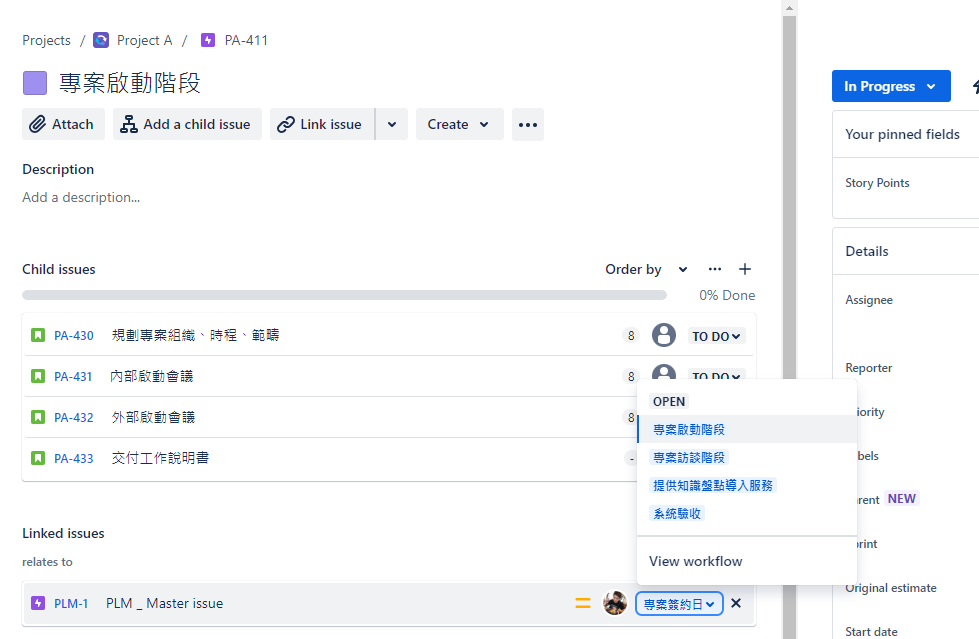This screenshot has width=979, height=639.
Task: Click the Details section header
Action: pyautogui.click(x=867, y=251)
